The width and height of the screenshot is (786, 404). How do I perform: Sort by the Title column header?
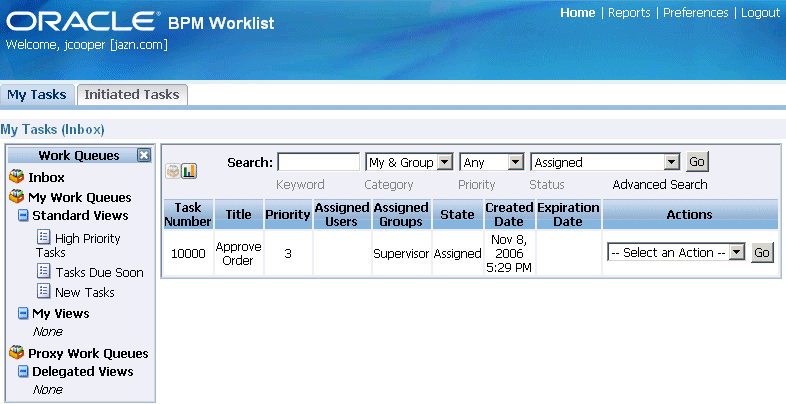(x=238, y=215)
